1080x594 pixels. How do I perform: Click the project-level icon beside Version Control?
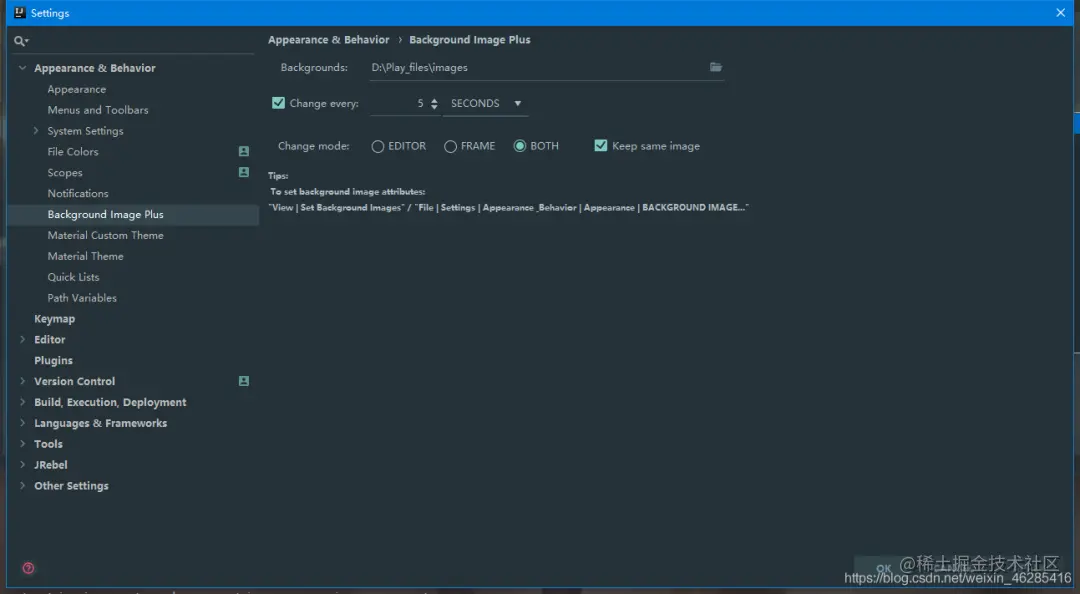tap(244, 381)
